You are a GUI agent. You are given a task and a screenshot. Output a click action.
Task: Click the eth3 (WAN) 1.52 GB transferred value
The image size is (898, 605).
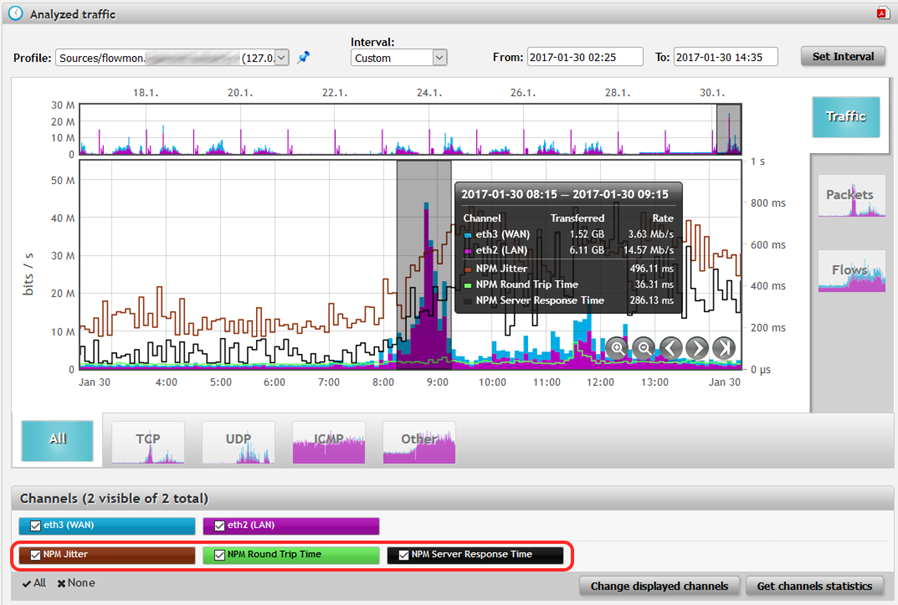pyautogui.click(x=586, y=234)
